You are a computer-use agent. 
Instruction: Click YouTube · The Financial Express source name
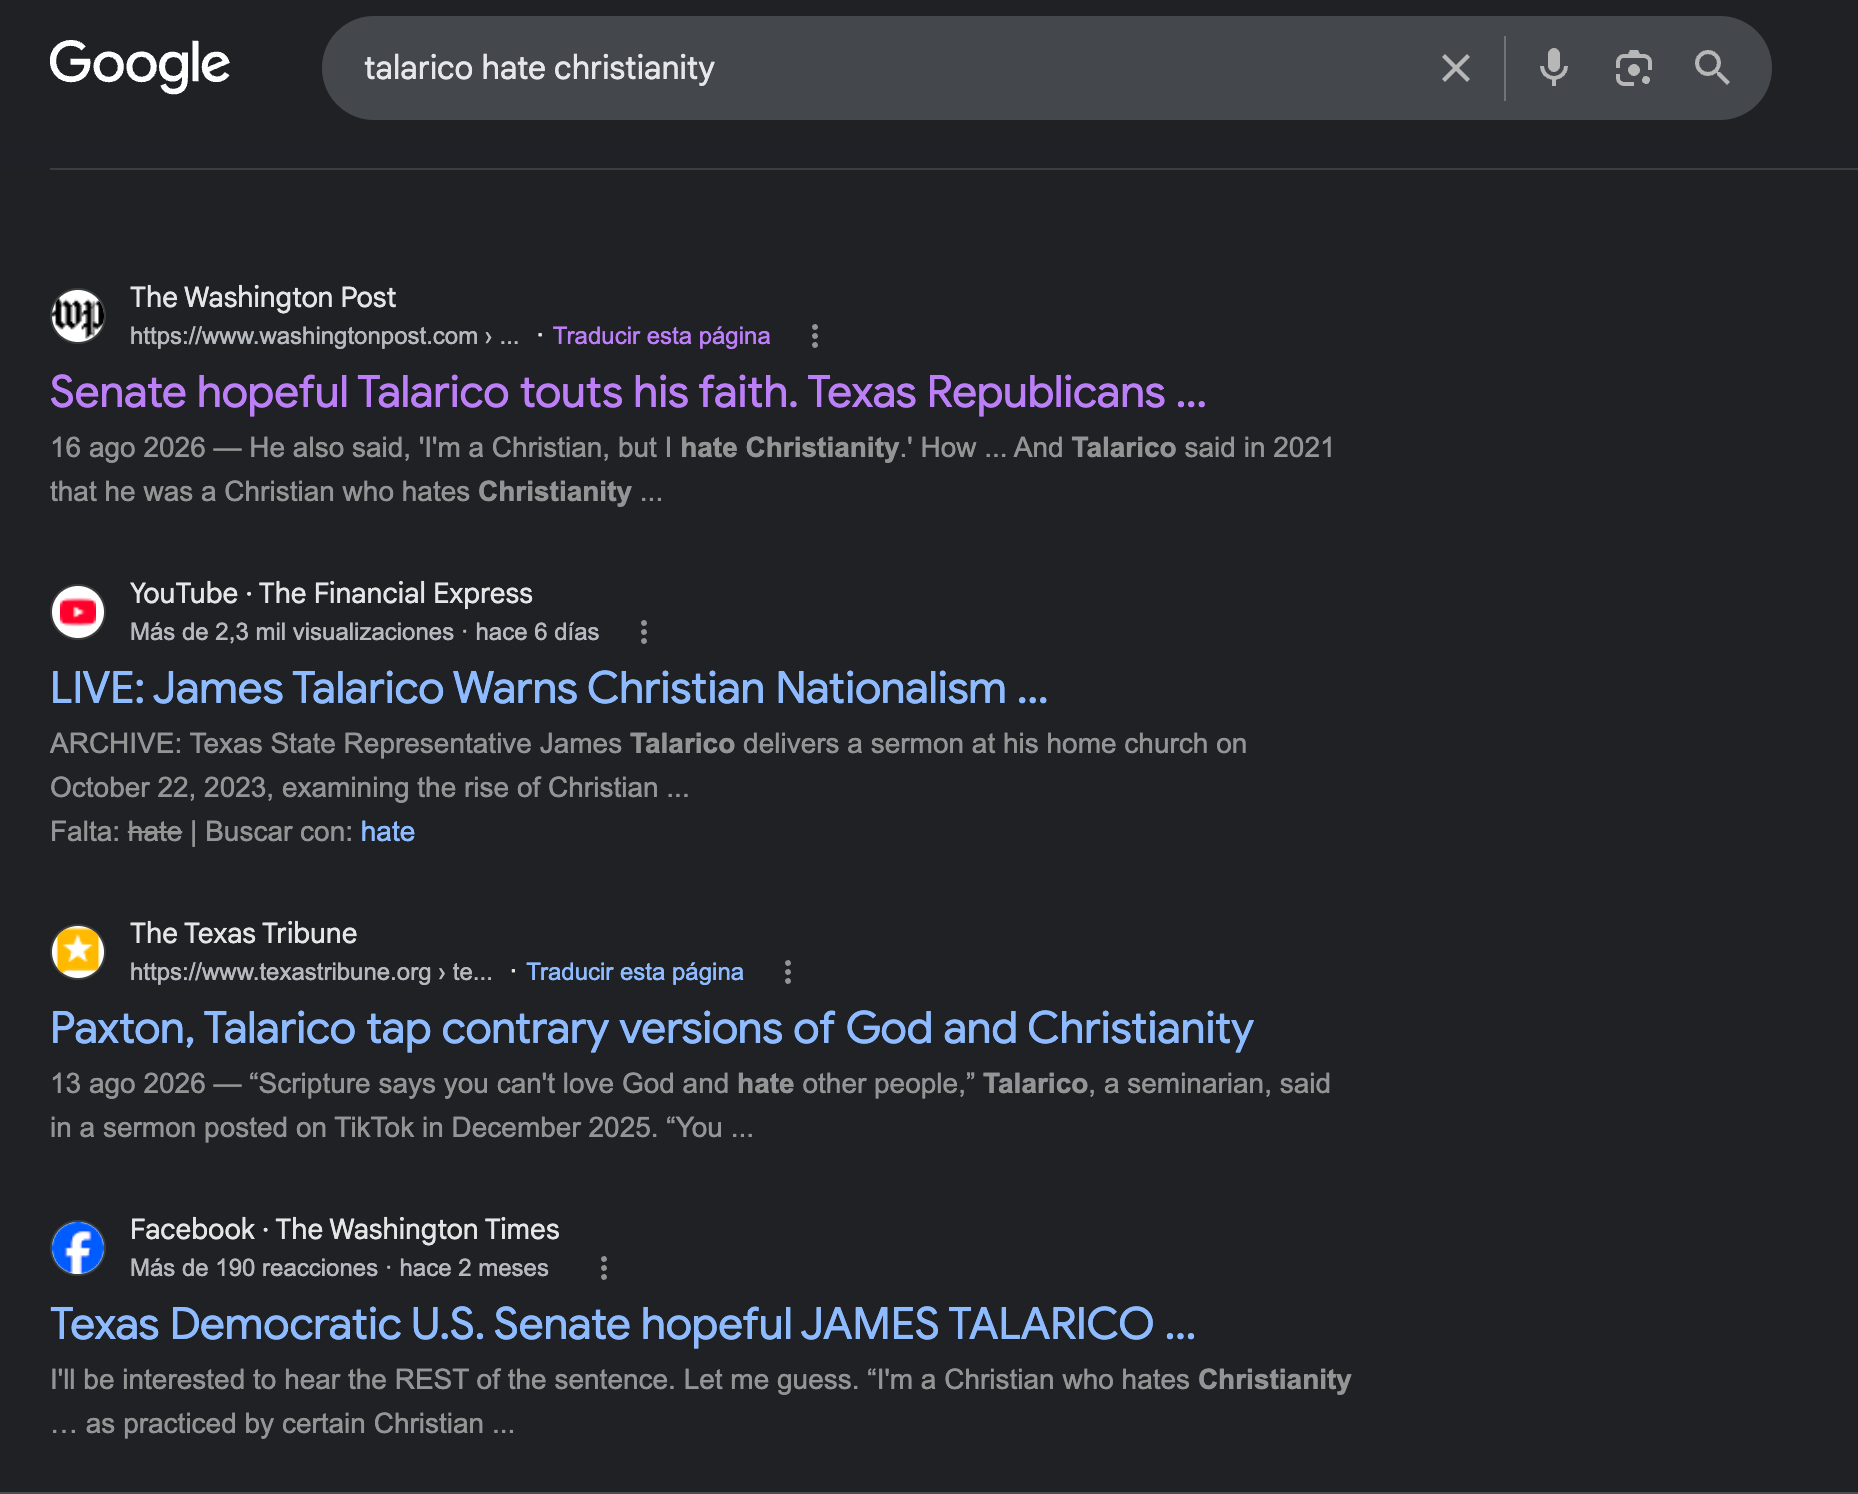pyautogui.click(x=331, y=593)
